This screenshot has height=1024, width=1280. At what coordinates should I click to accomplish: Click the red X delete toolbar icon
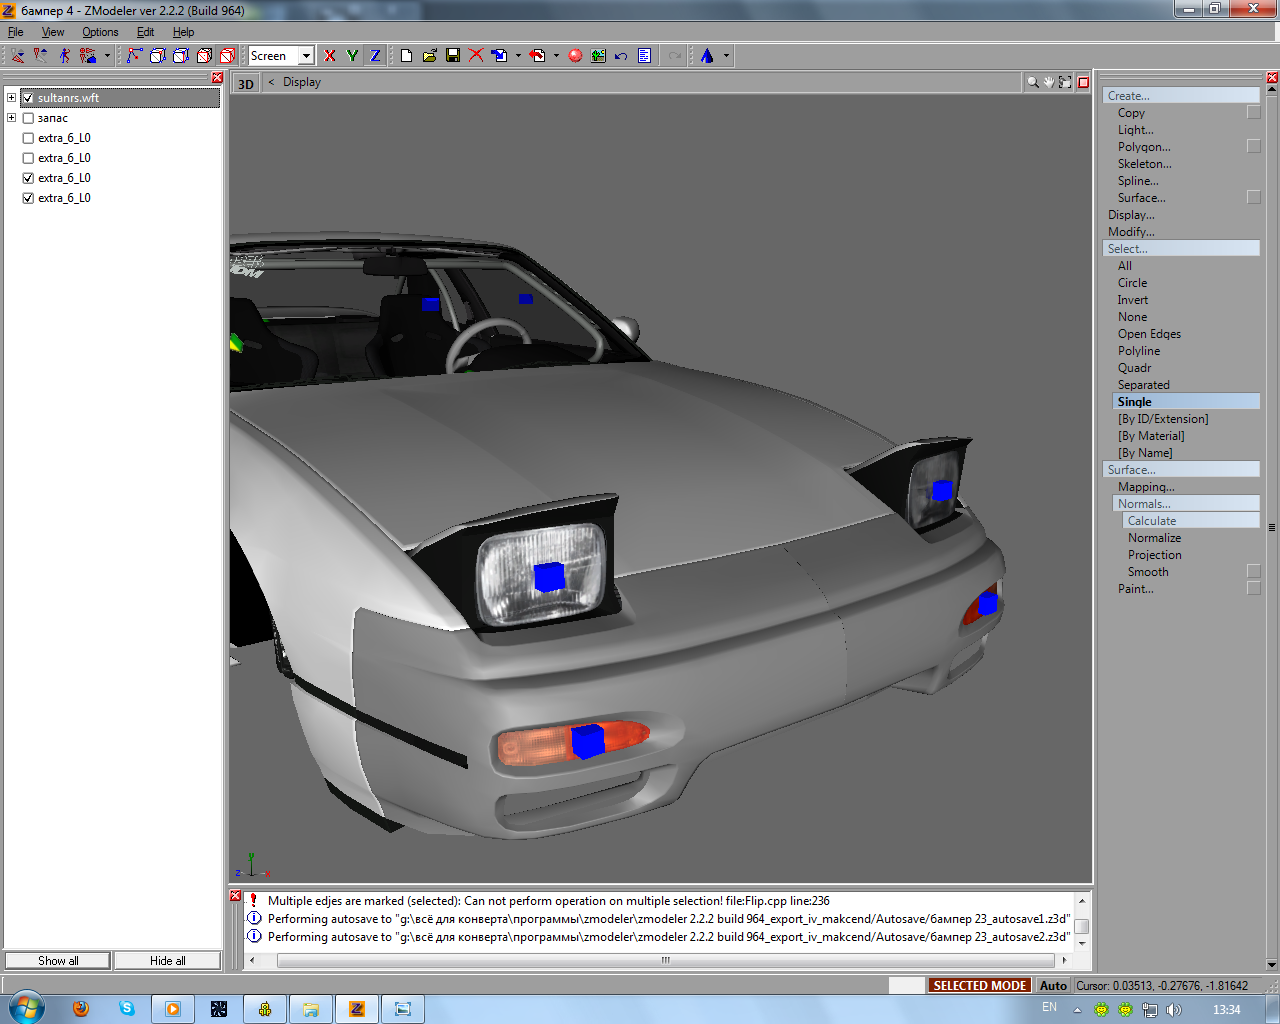click(476, 56)
